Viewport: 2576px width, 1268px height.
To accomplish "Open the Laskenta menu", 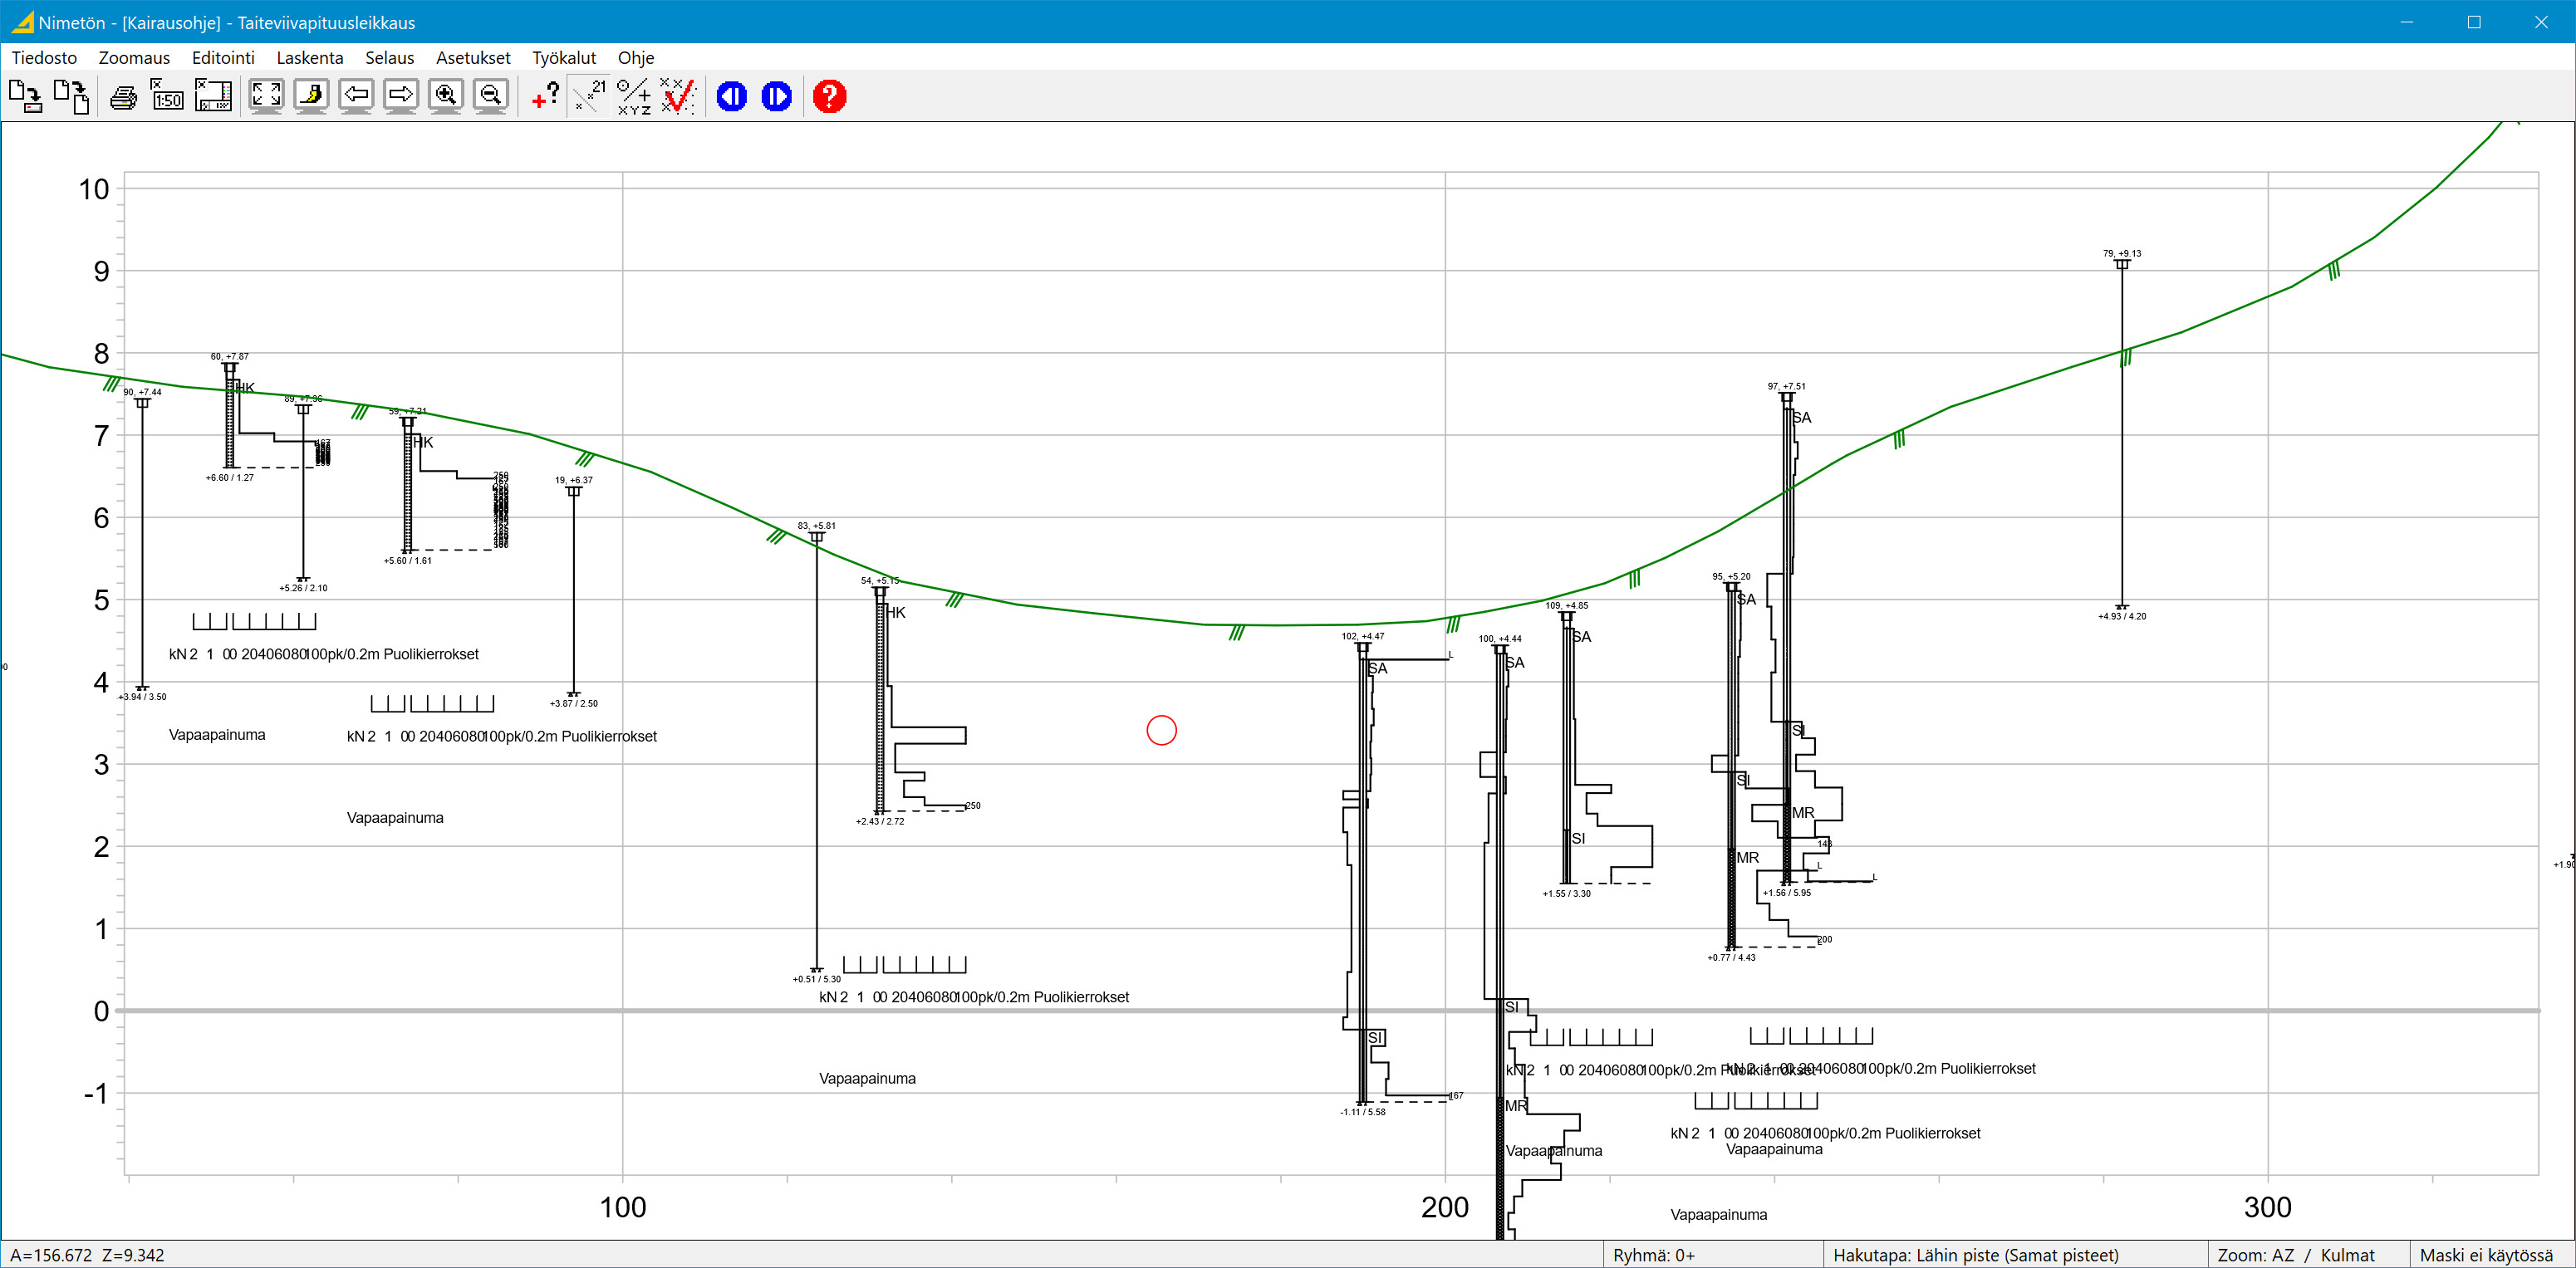I will point(309,58).
